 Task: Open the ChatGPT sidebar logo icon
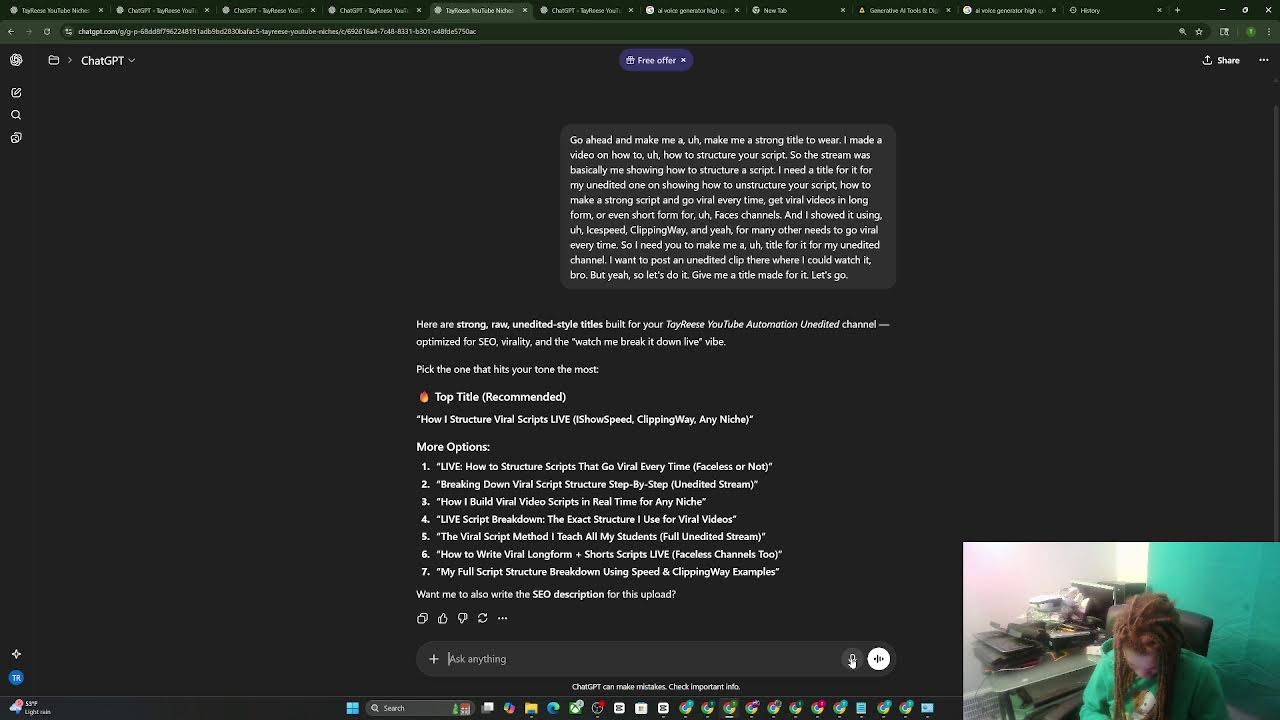16,60
